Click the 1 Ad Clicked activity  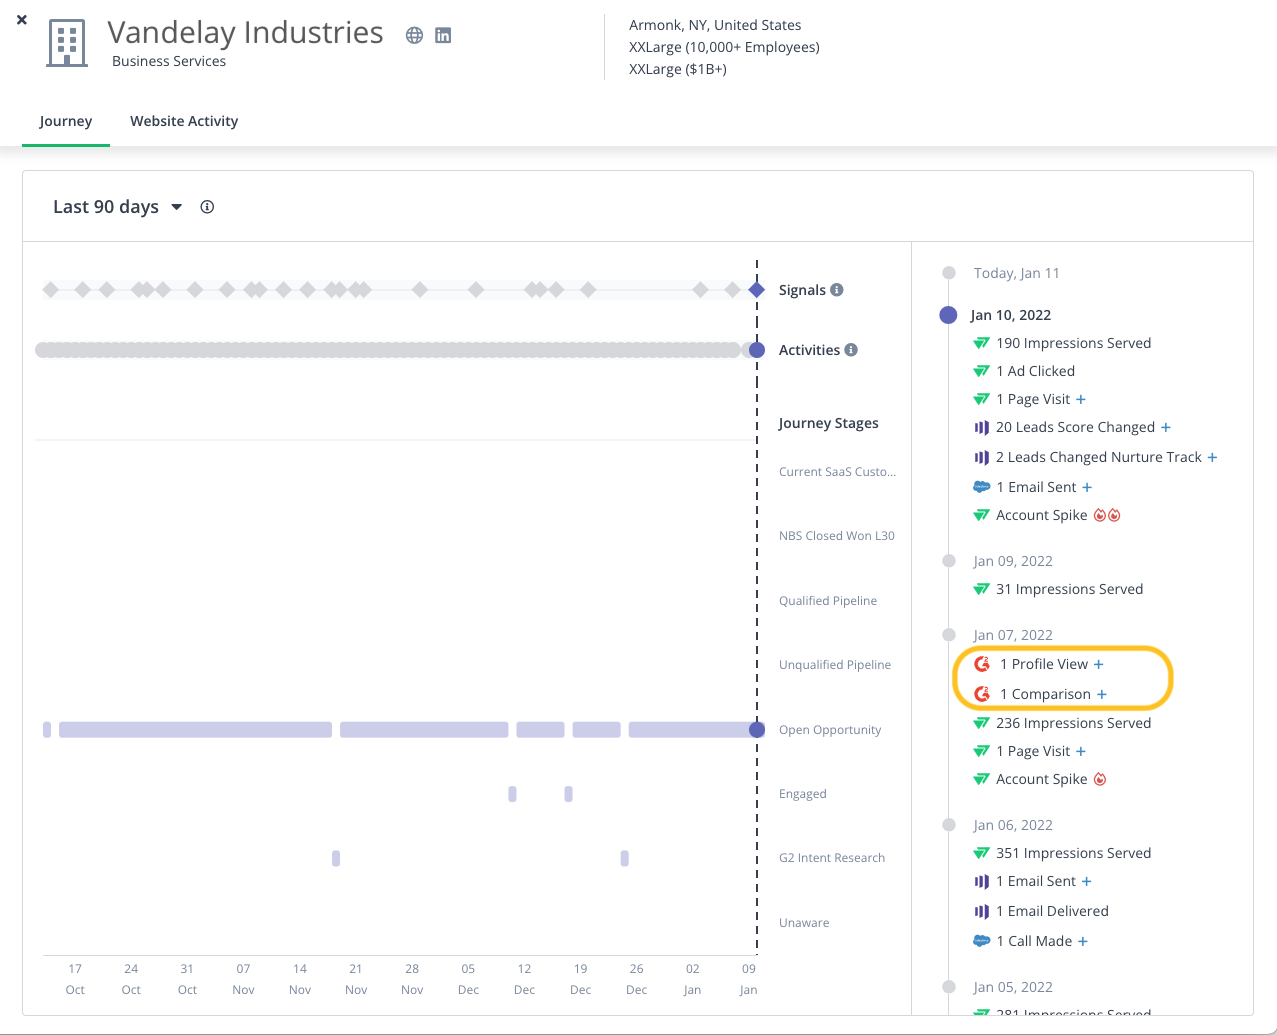1035,371
